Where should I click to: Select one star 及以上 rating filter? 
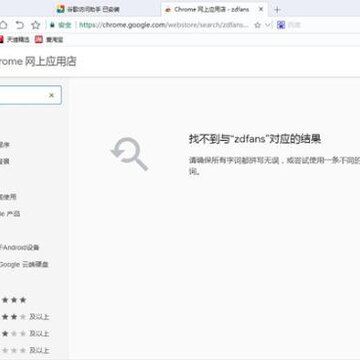[25, 334]
